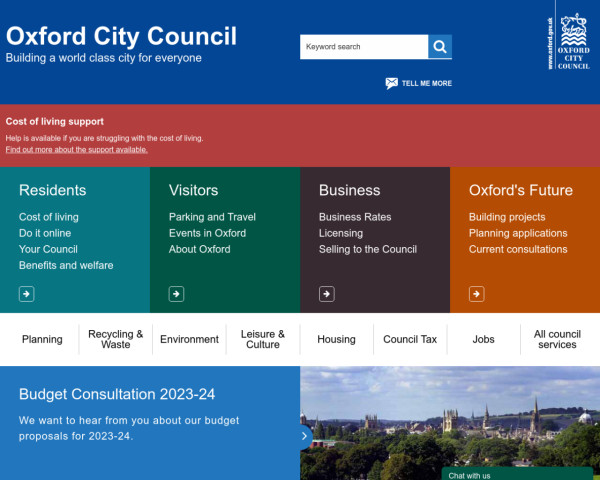The image size is (600, 480).
Task: Click the arrow icon under Oxford's Future
Action: coord(476,294)
